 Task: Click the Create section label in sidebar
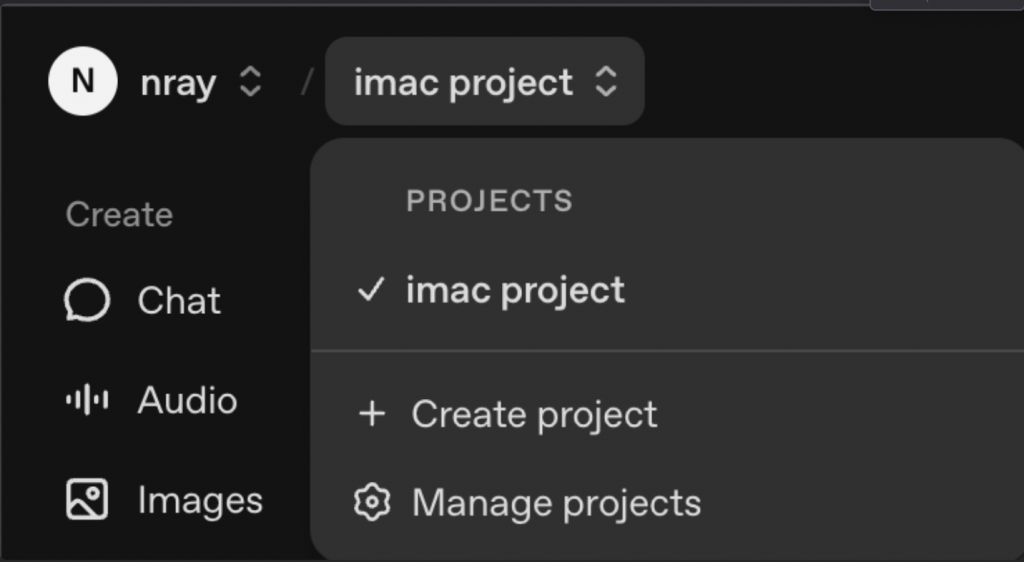pyautogui.click(x=119, y=215)
